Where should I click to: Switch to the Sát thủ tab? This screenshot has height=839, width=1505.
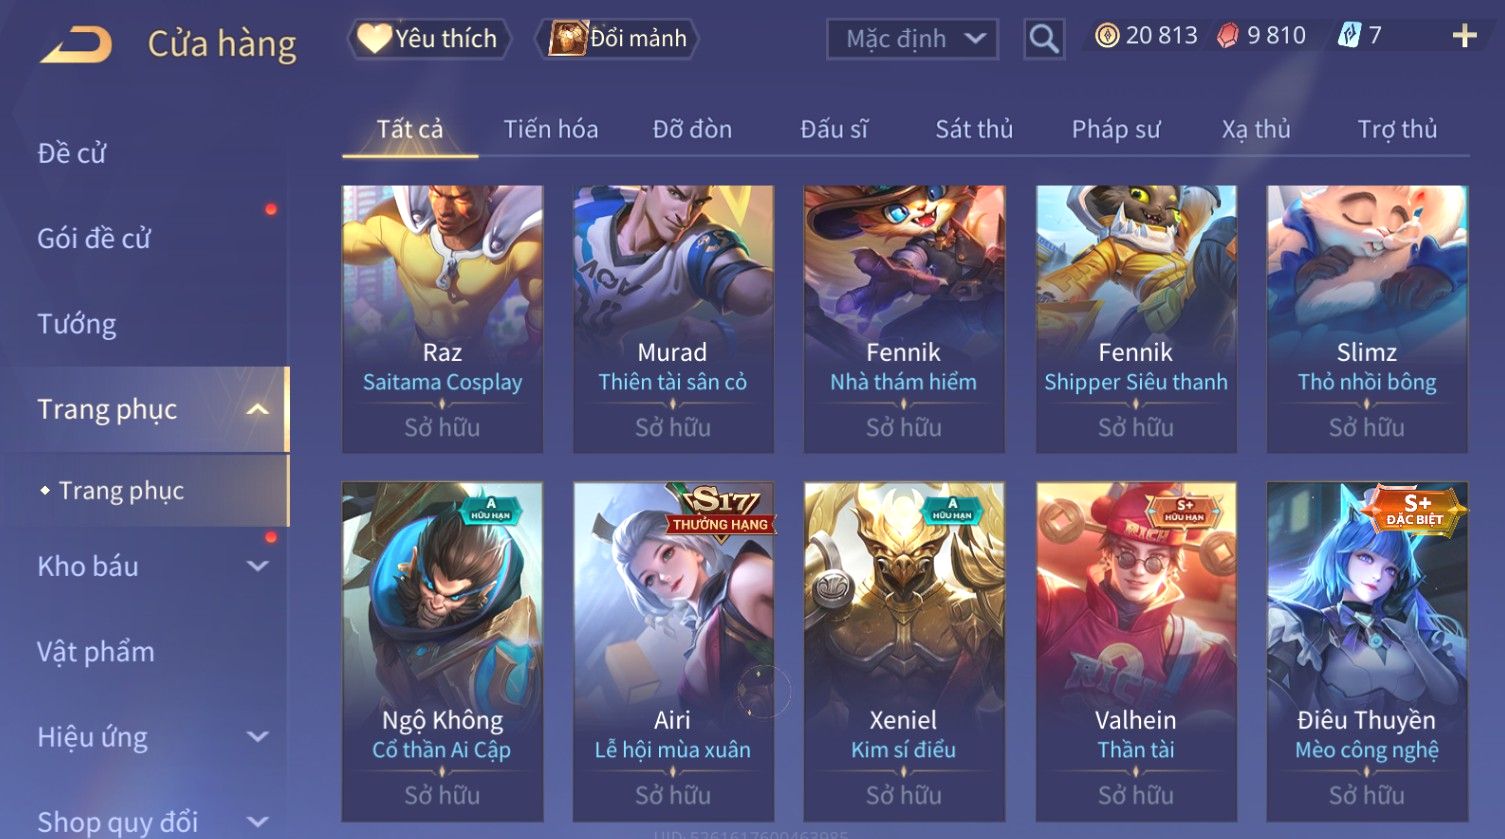(x=974, y=129)
